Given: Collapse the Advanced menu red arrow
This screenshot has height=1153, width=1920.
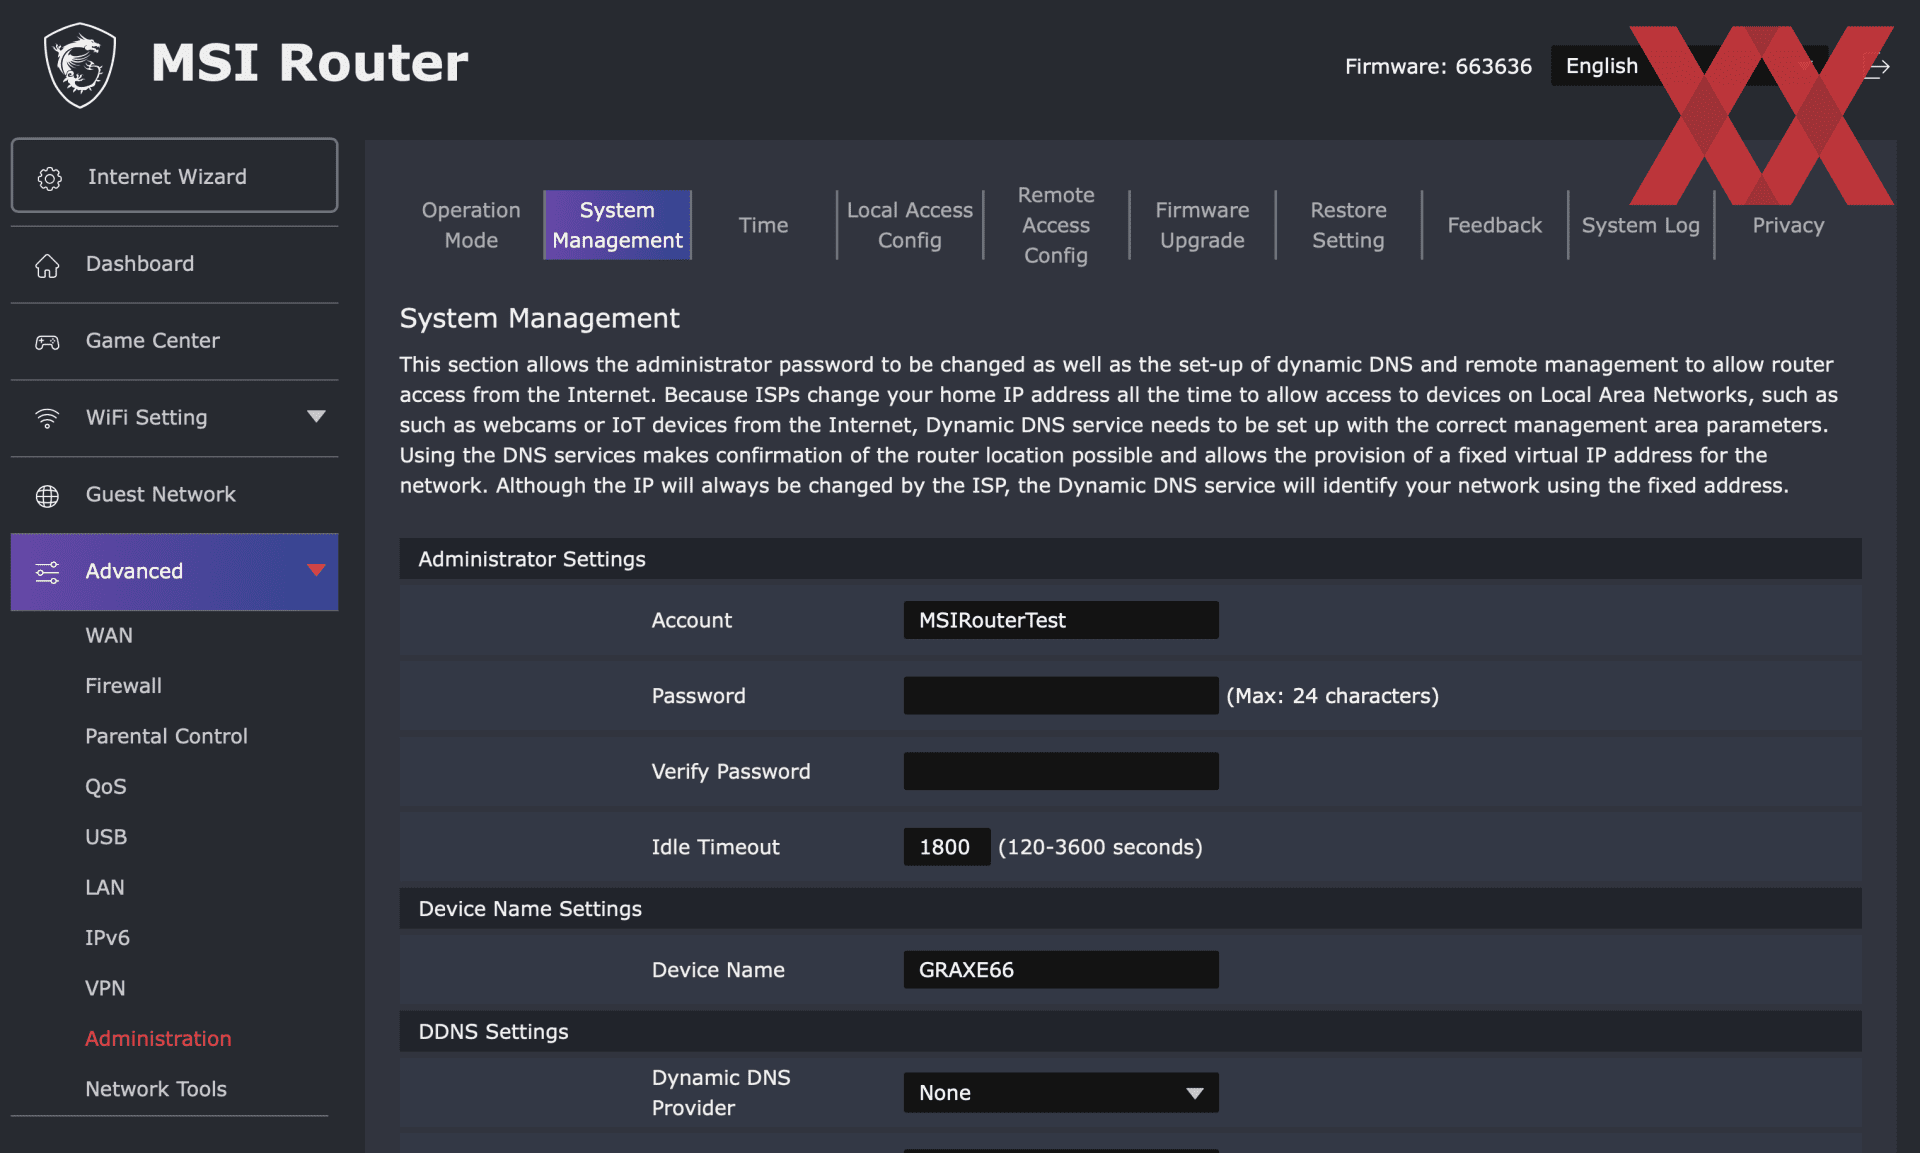Looking at the screenshot, I should pos(316,570).
